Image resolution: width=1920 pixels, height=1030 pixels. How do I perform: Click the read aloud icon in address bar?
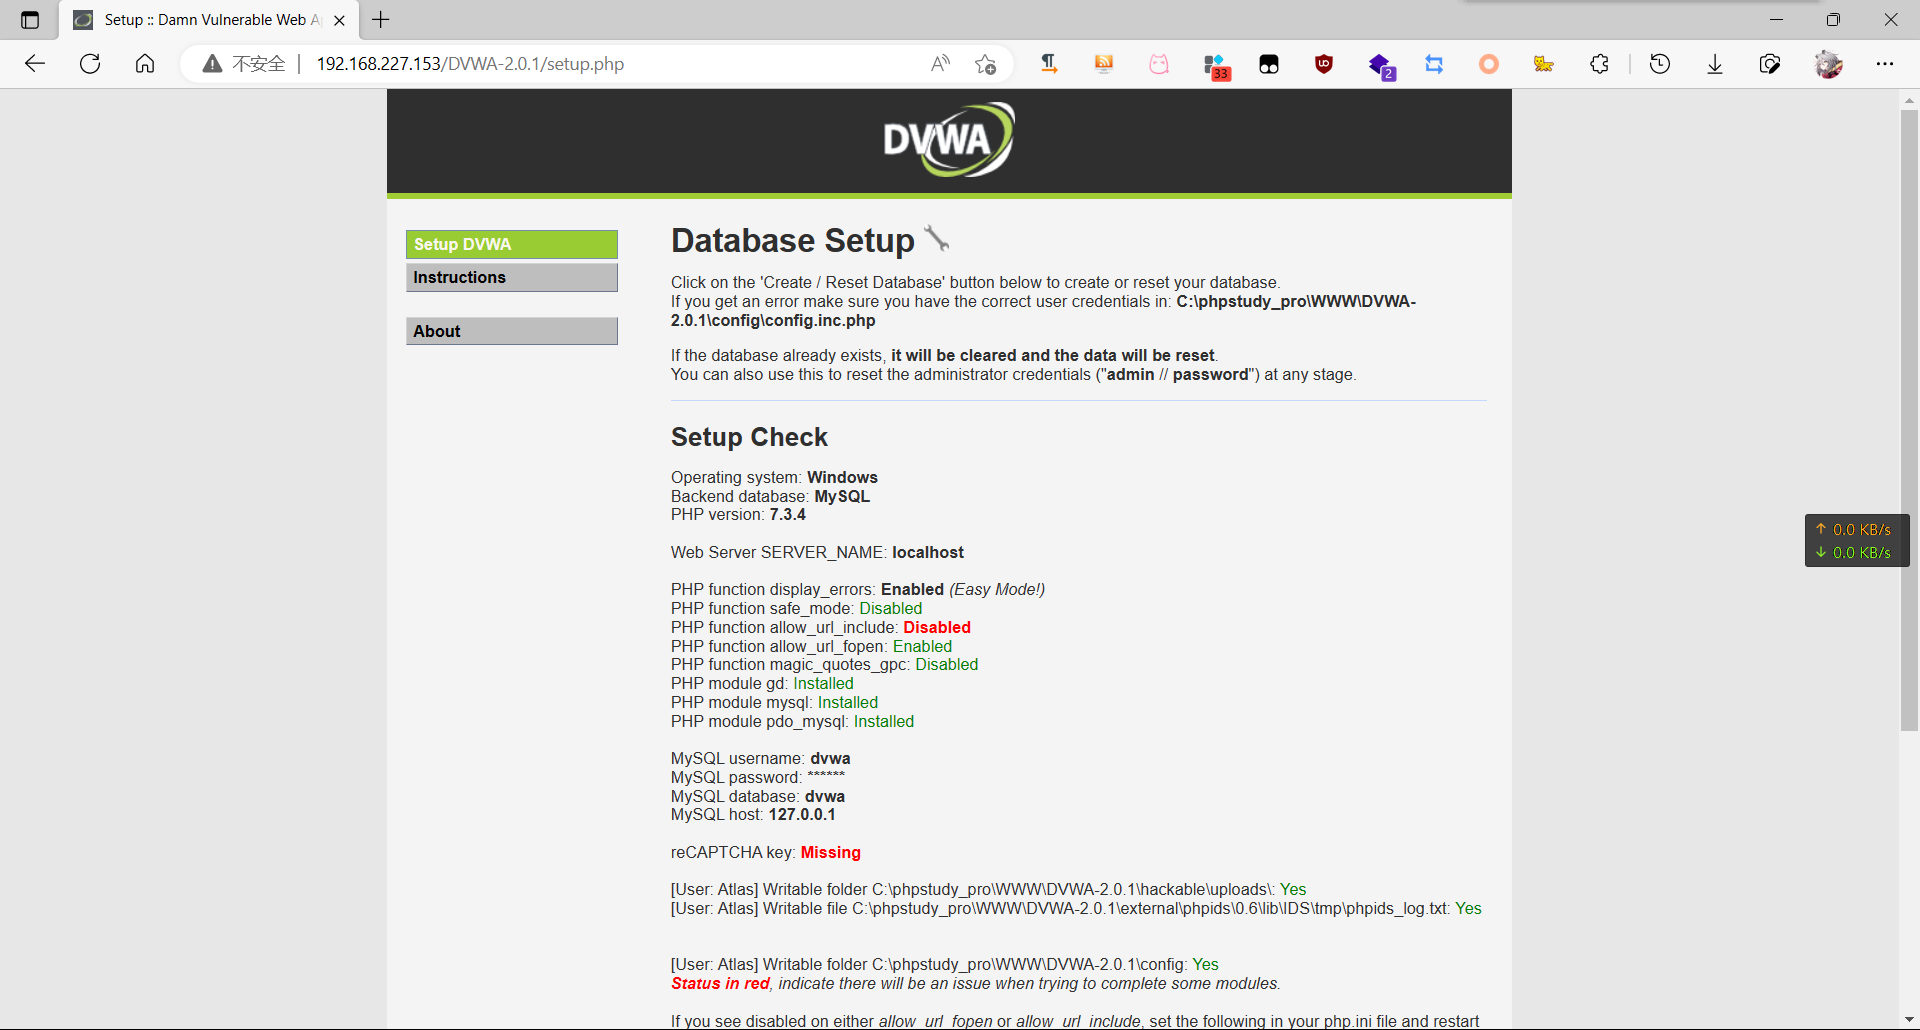[x=940, y=64]
